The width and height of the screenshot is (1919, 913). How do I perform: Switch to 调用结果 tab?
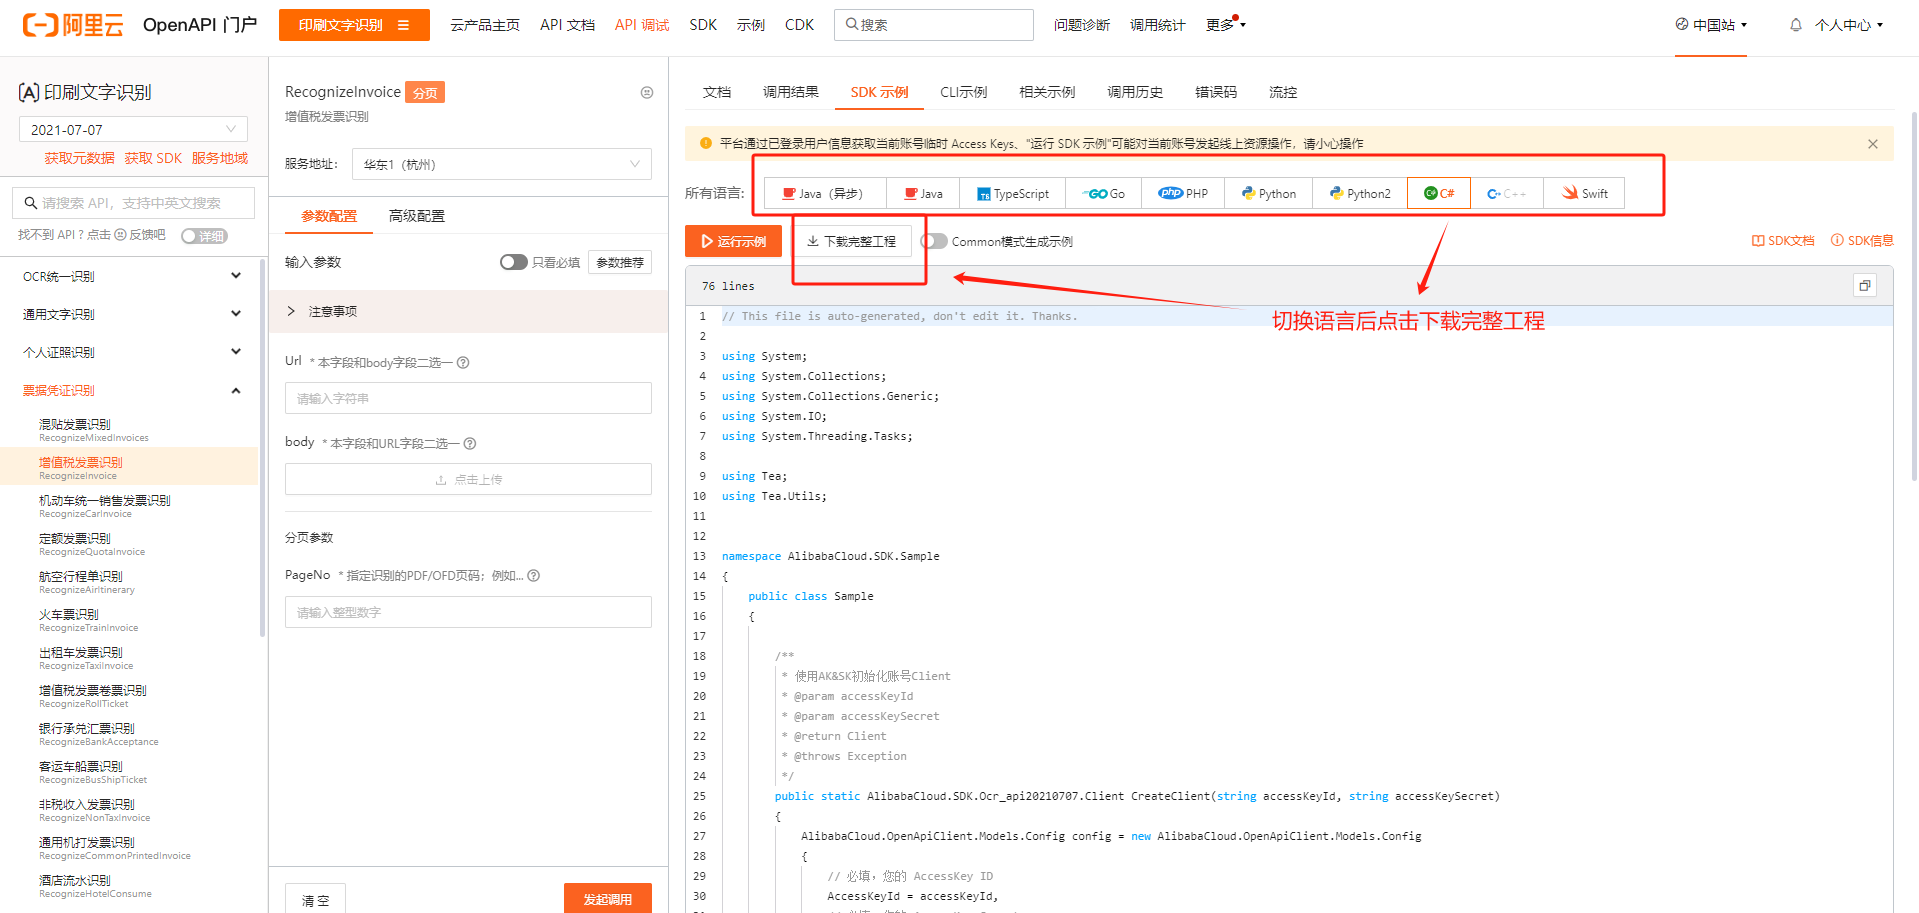tap(790, 92)
